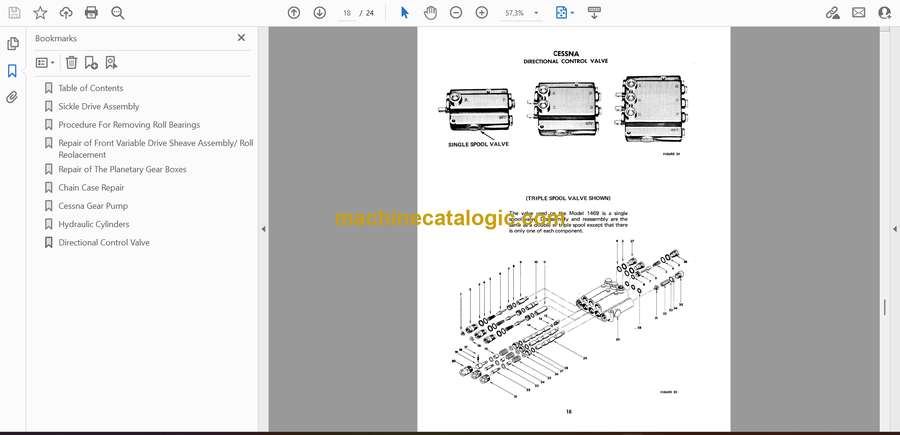Screen dimensions: 900x435
Task: Go to the previous page
Action: 294,13
